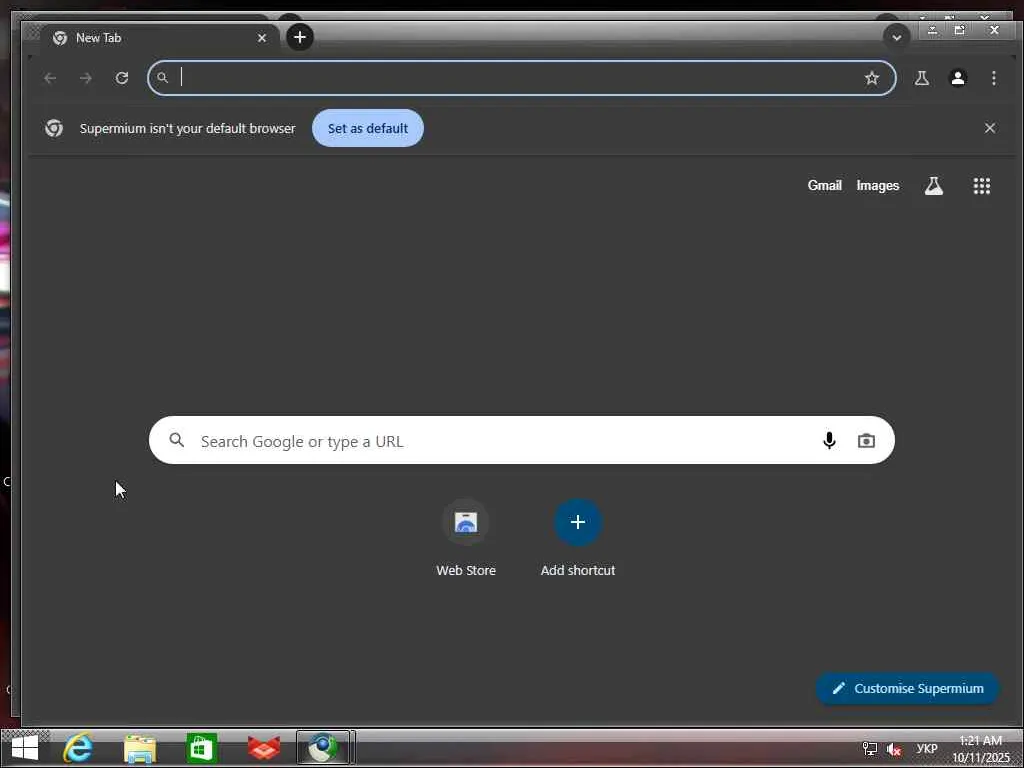Open the toolbar flask experiments icon
The image size is (1024, 768).
921,78
